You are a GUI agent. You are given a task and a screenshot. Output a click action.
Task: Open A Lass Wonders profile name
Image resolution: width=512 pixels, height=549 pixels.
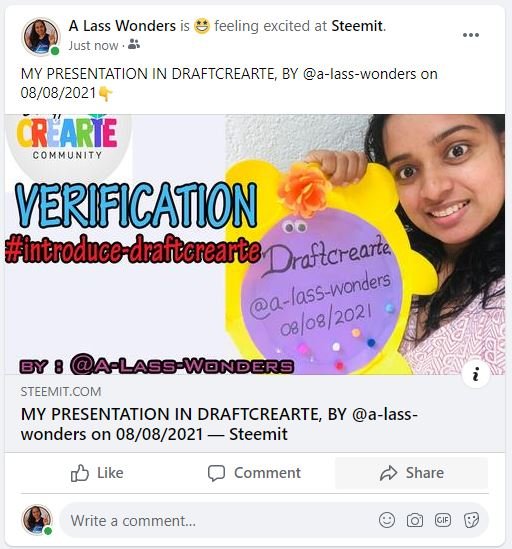(x=122, y=26)
